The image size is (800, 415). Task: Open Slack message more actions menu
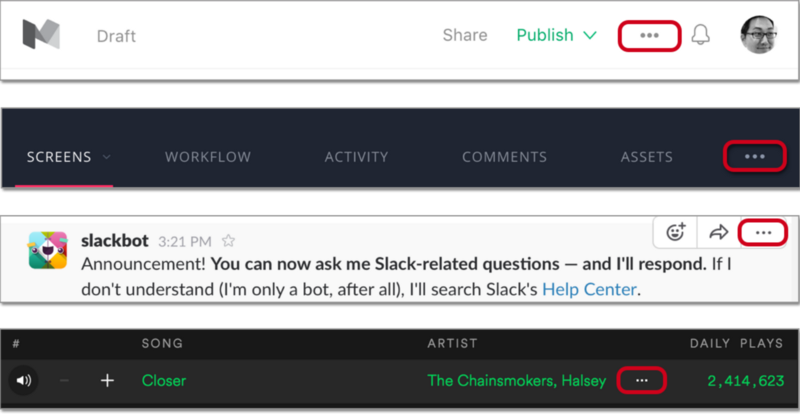(763, 232)
